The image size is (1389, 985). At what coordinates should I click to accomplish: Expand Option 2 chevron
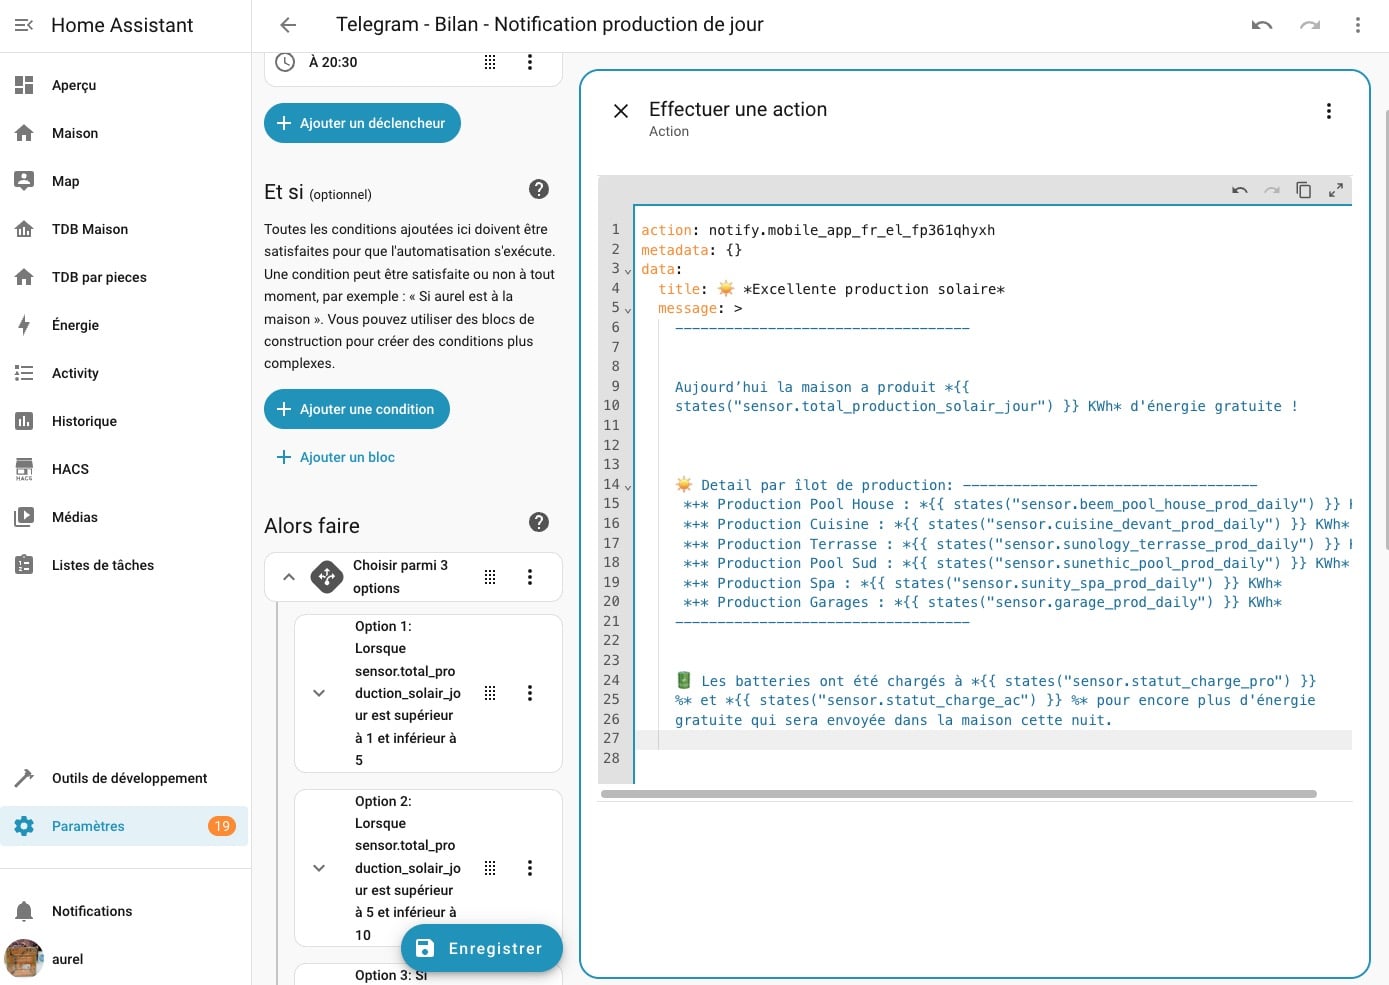click(x=319, y=868)
